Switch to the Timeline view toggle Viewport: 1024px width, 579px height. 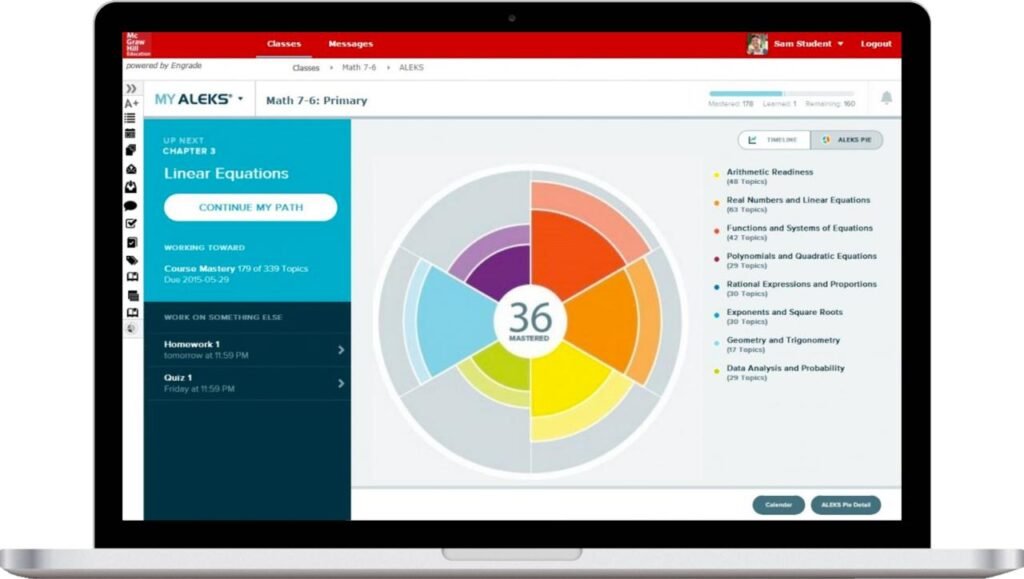775,140
